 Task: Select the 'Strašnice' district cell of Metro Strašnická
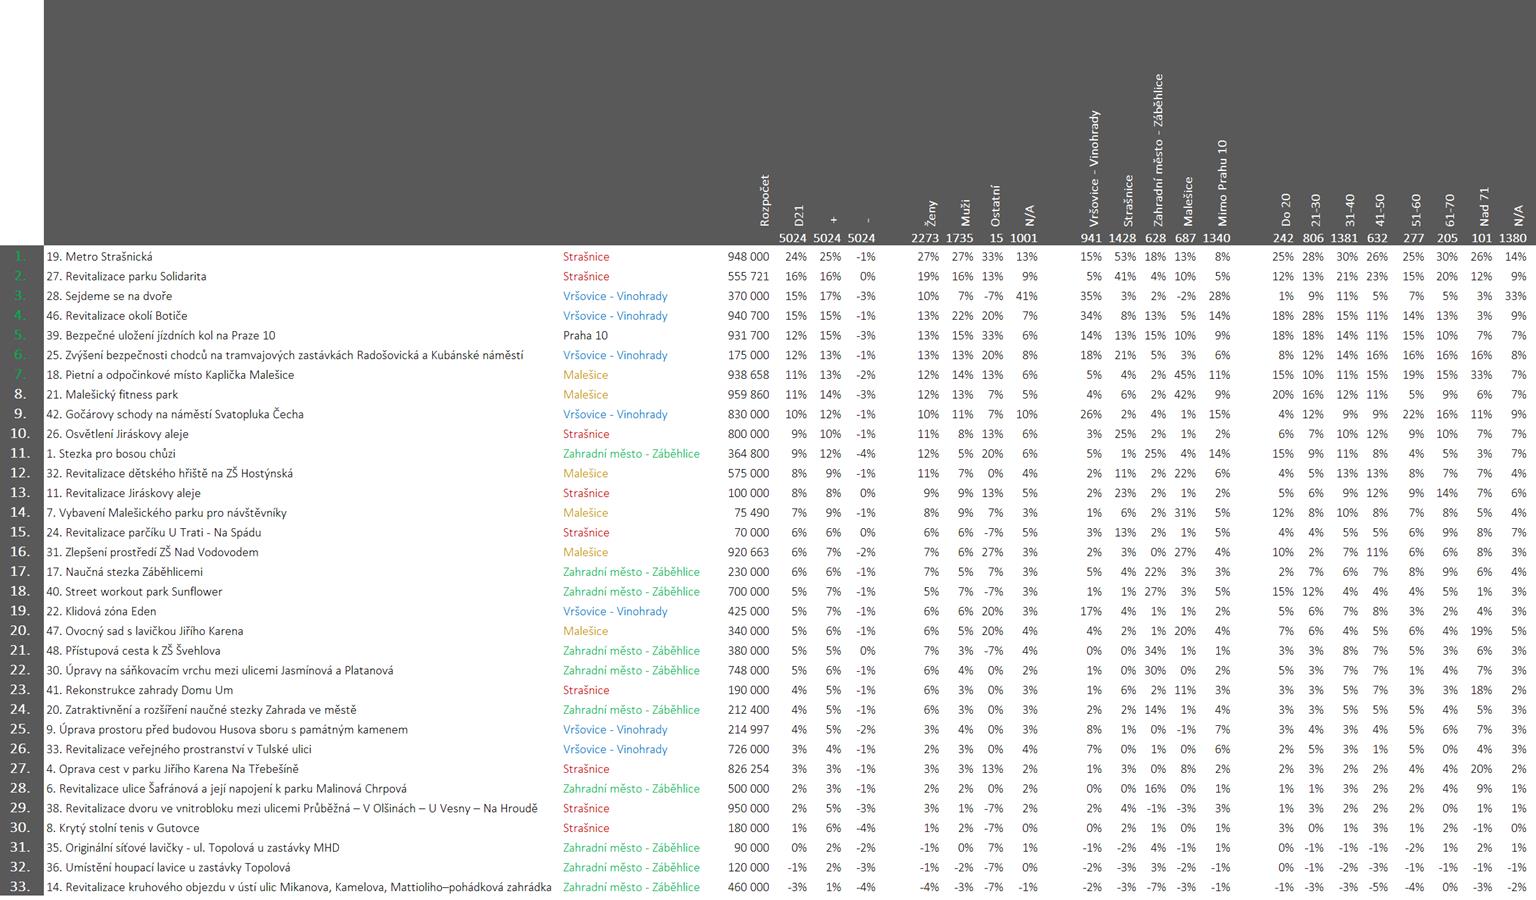[x=586, y=257]
